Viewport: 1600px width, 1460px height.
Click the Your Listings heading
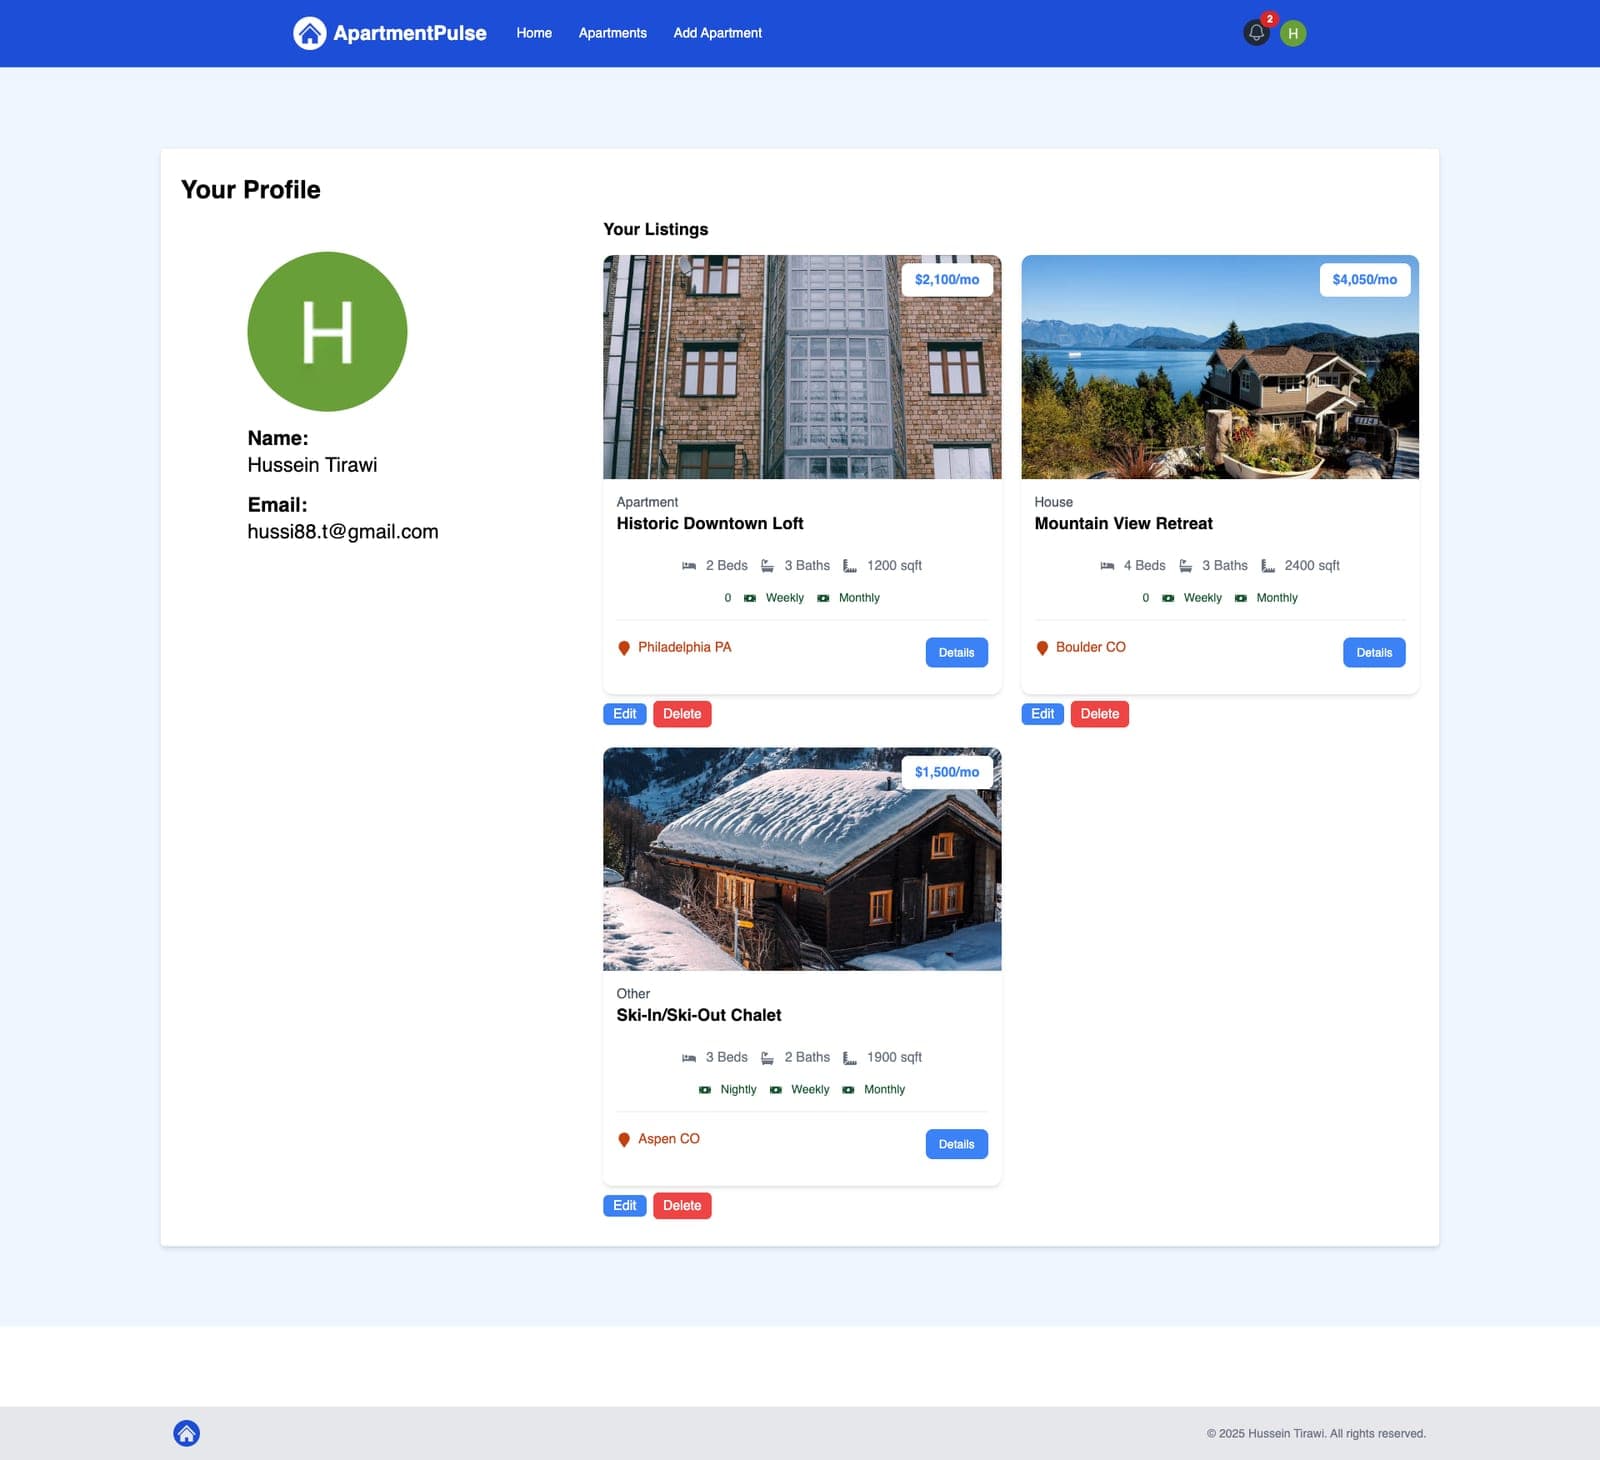click(x=656, y=229)
